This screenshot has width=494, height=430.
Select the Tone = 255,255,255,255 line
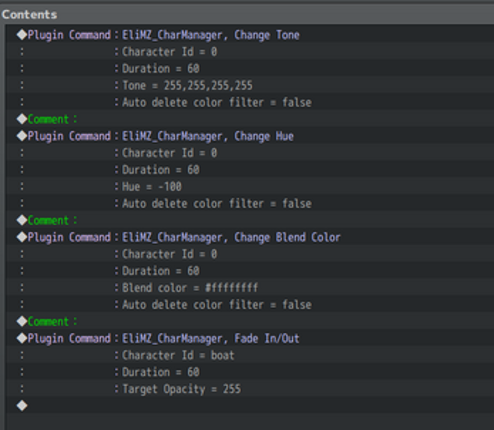(250, 85)
